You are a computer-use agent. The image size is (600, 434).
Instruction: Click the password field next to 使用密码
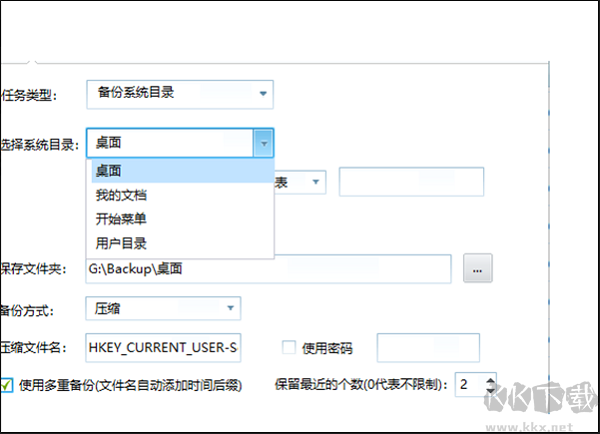point(427,347)
